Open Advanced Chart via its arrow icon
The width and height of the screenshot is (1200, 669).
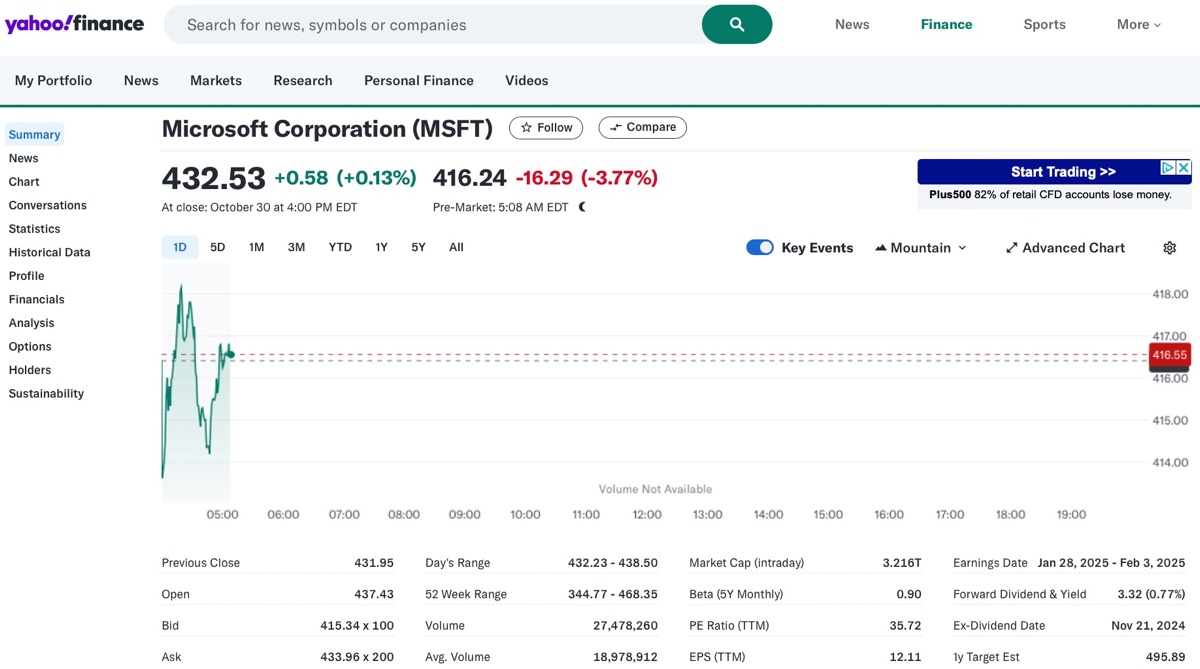(1012, 247)
